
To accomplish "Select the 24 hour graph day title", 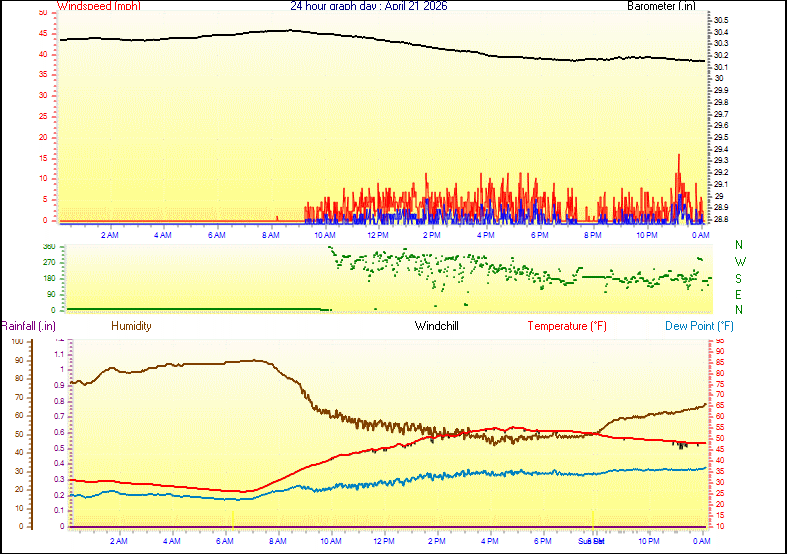I will [x=369, y=6].
